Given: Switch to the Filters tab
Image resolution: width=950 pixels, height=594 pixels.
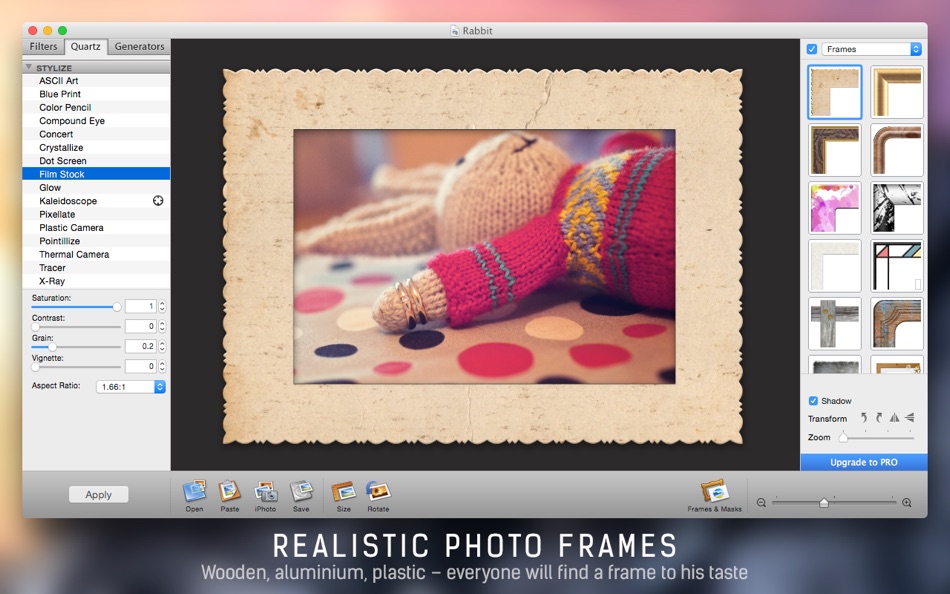Looking at the screenshot, I should tap(44, 47).
